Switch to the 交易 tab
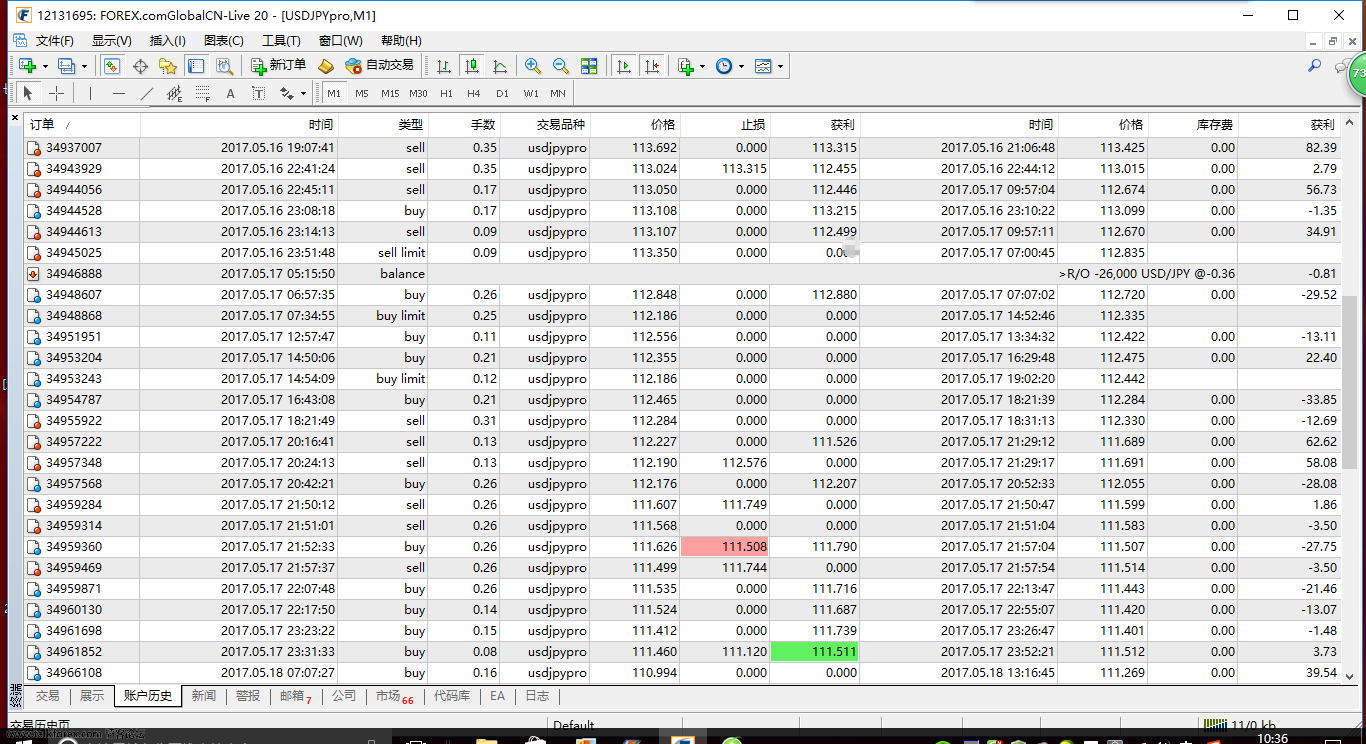Screen dimensions: 1366x744 click(48, 696)
